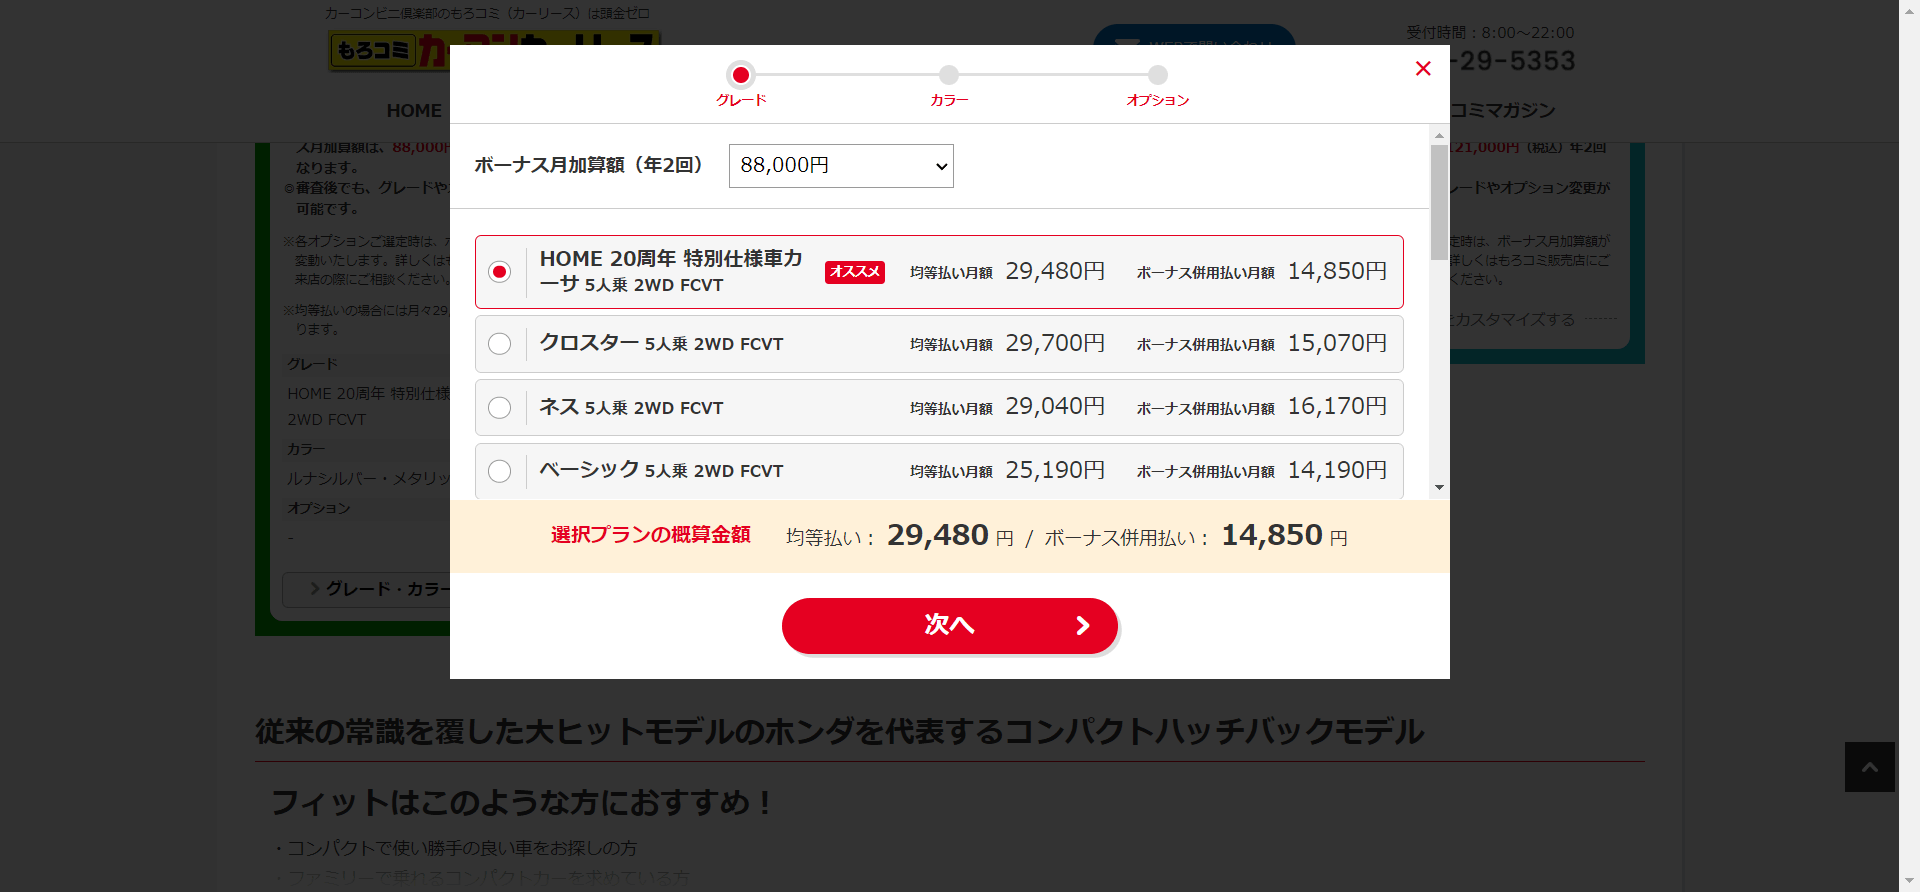Click the ボーナス月加算額（年2回） label
The height and width of the screenshot is (892, 1920).
588,166
